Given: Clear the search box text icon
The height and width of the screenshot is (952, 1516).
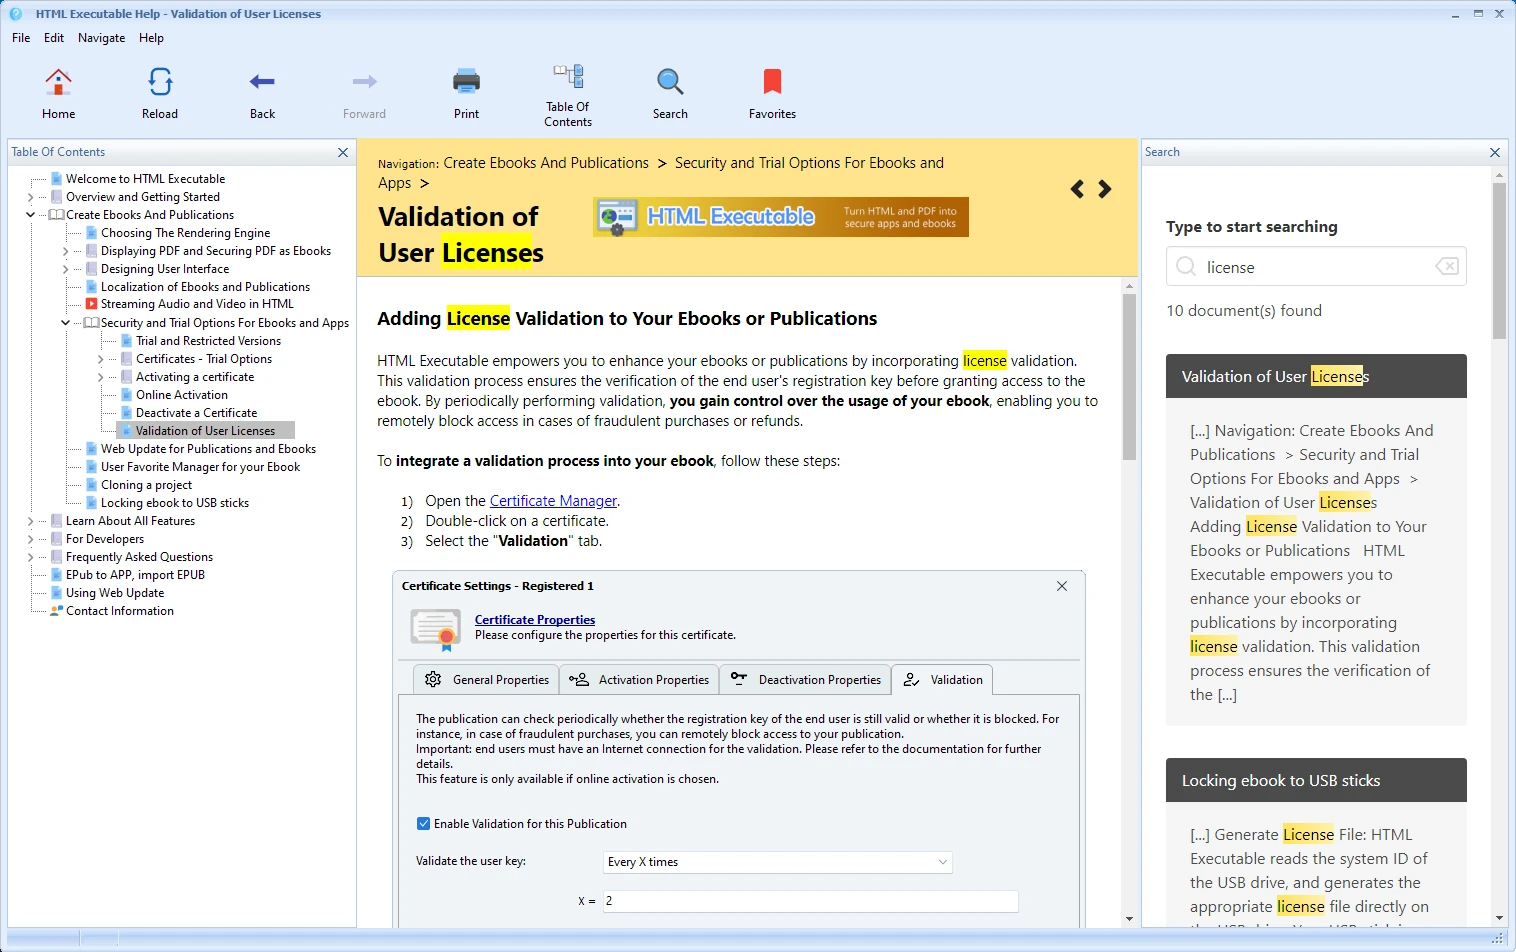Looking at the screenshot, I should (1446, 267).
